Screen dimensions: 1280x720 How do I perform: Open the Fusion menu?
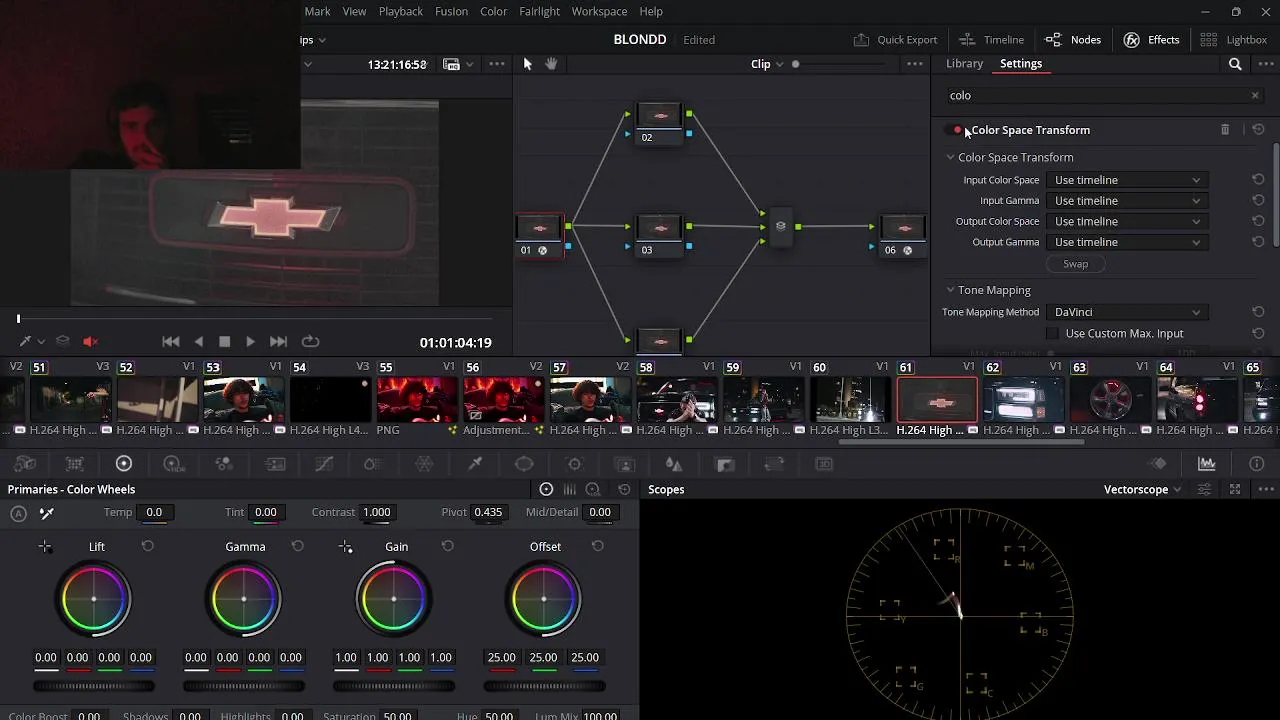click(x=451, y=11)
